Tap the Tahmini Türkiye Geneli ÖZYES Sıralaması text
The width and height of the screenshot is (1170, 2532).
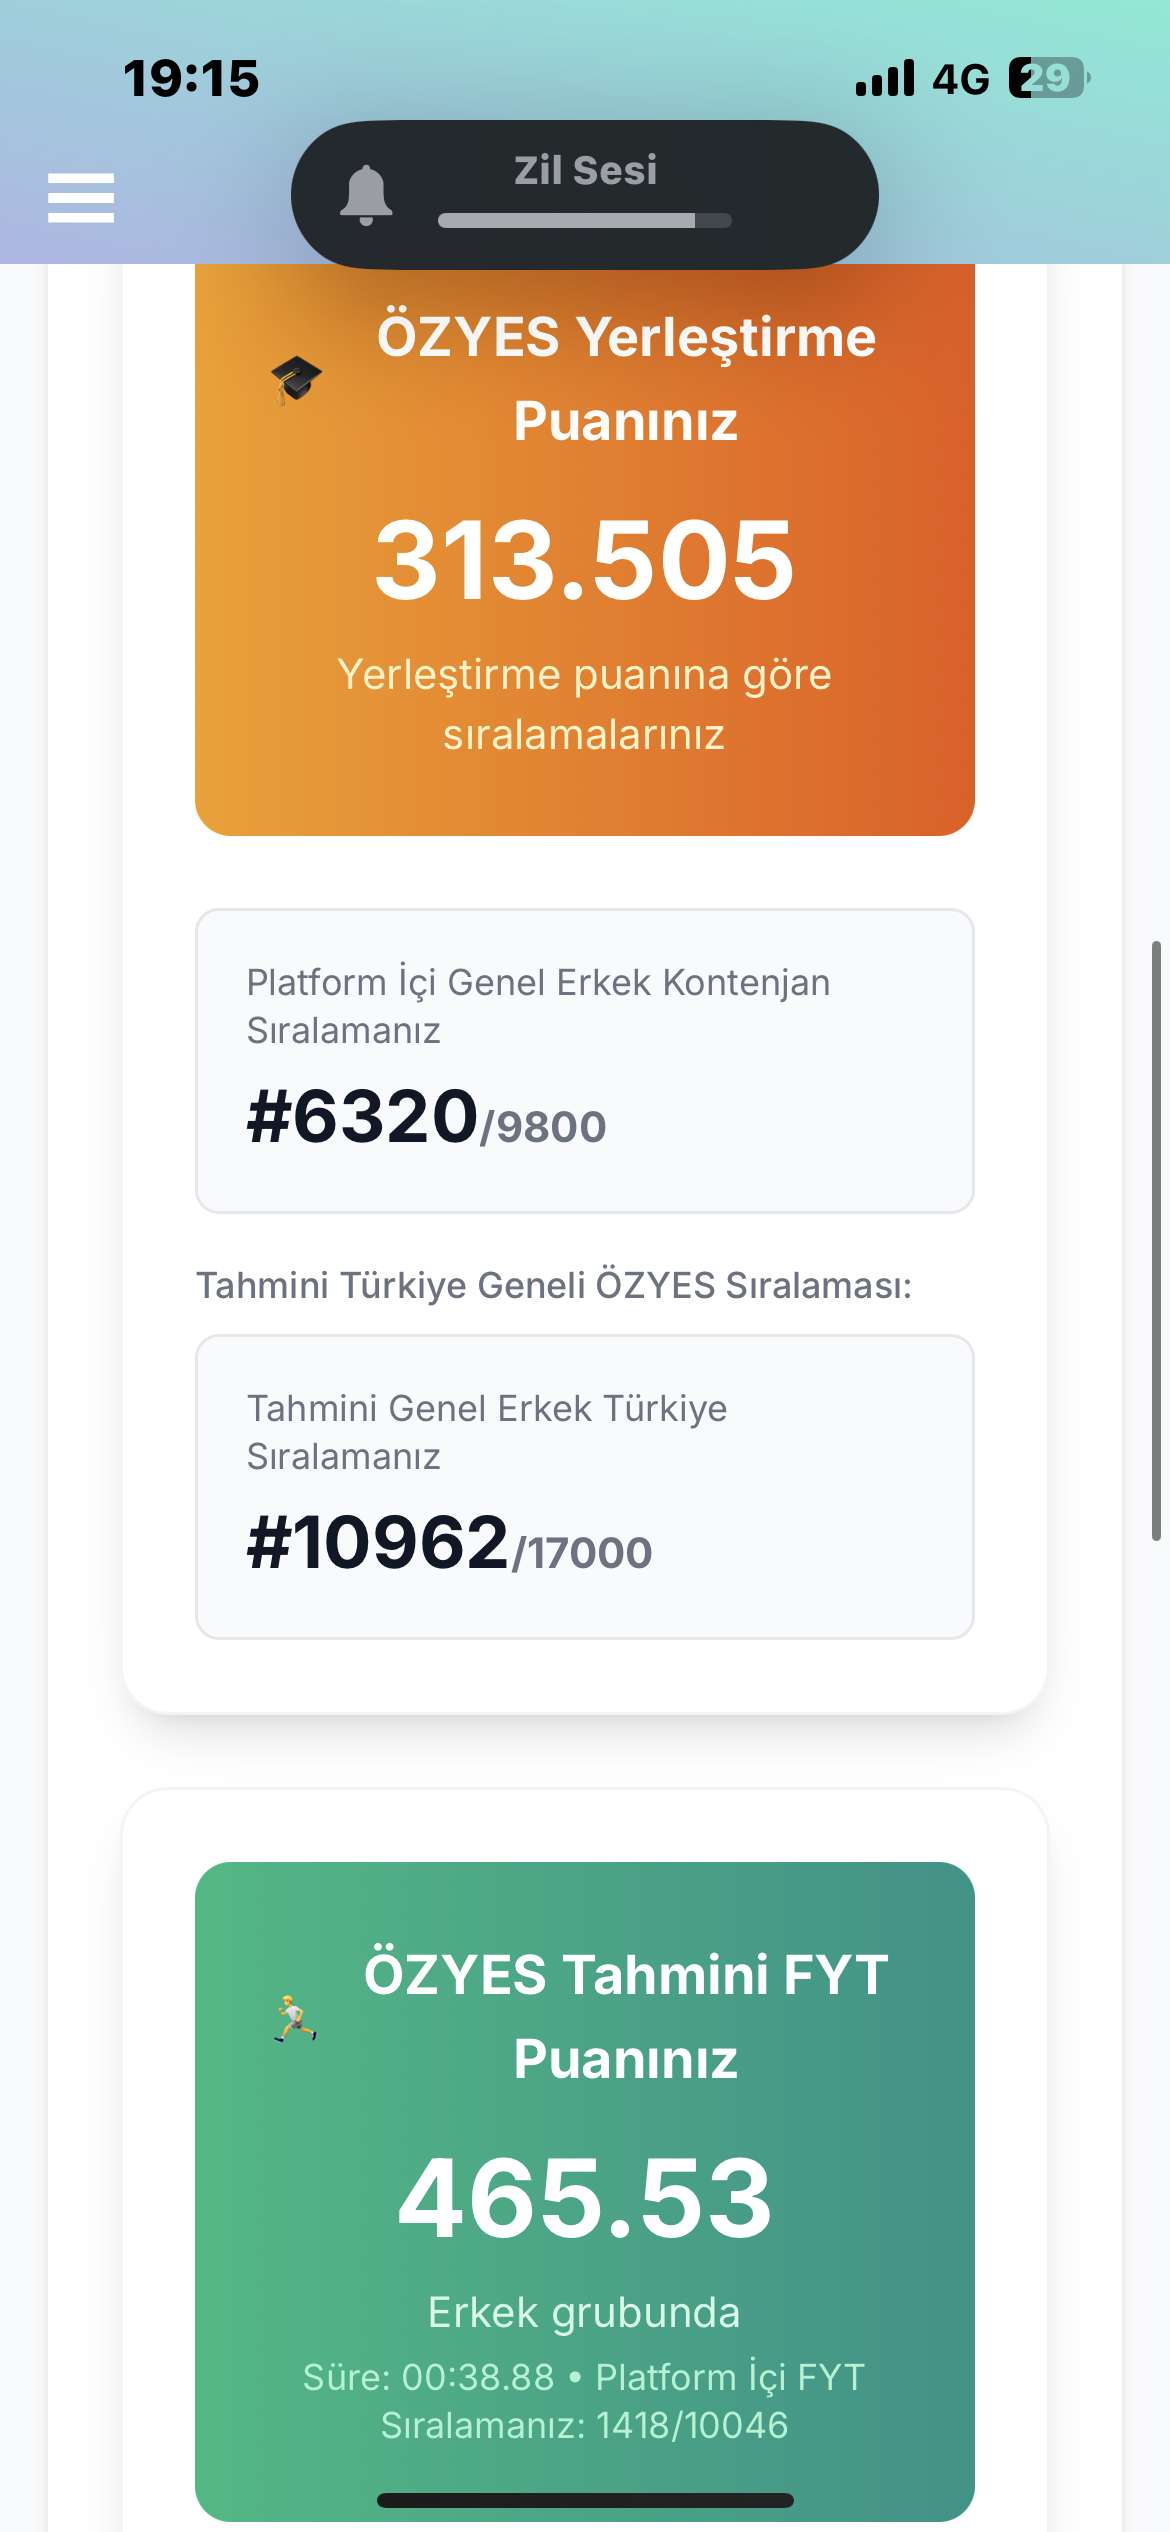coord(554,1285)
